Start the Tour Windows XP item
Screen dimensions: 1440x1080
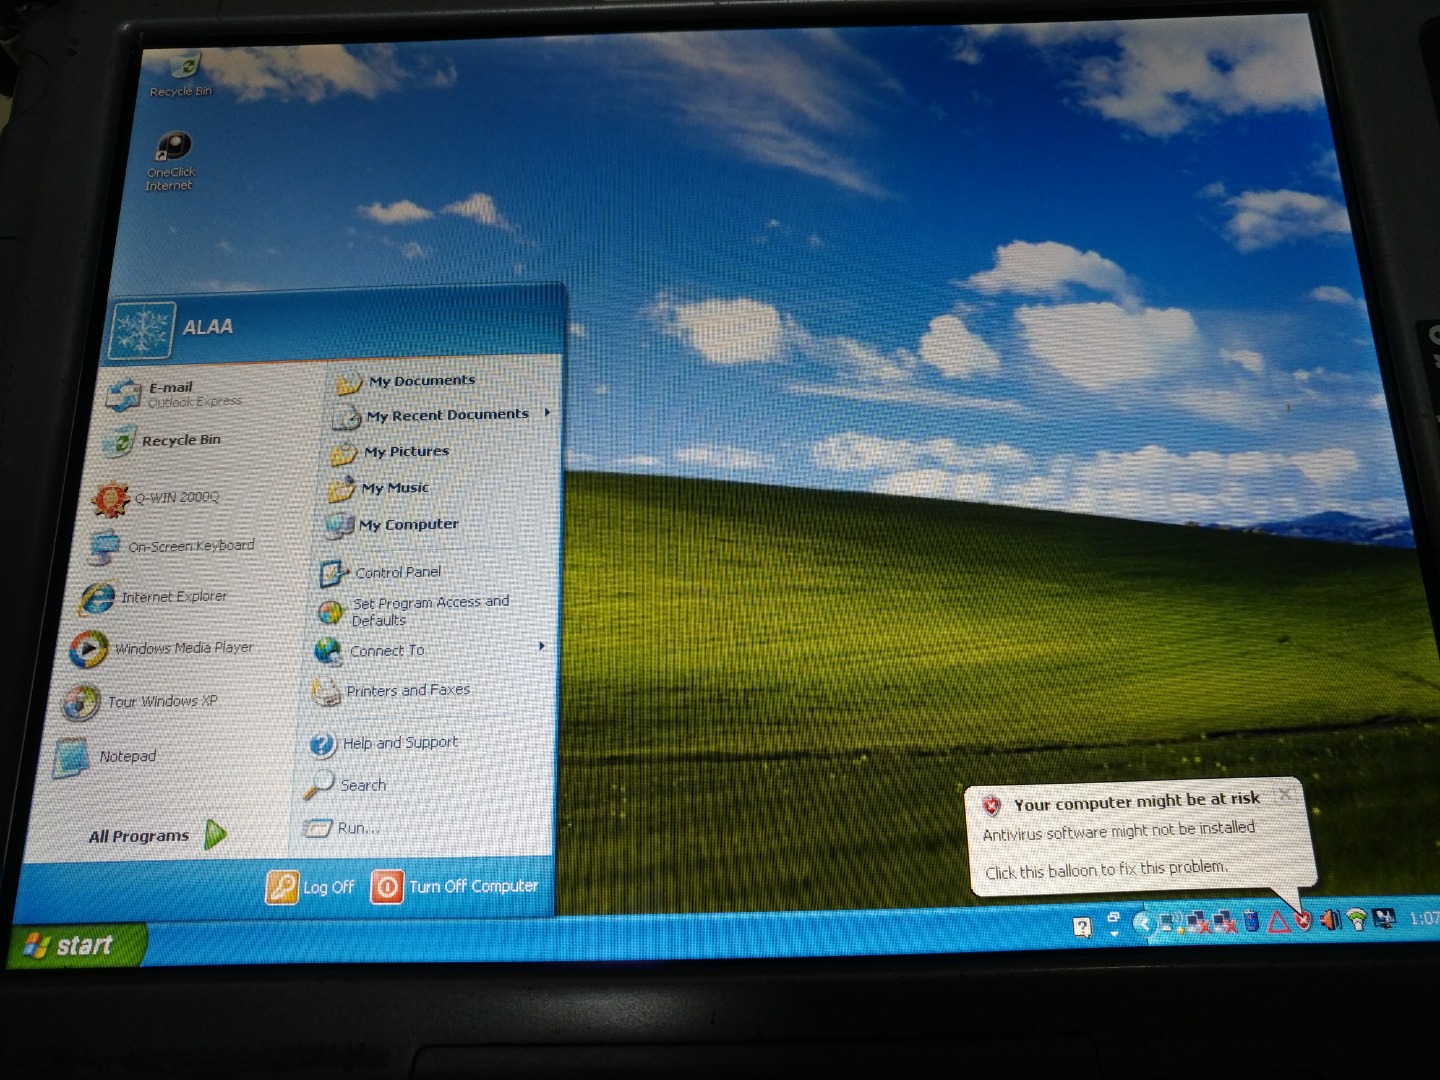click(140, 701)
